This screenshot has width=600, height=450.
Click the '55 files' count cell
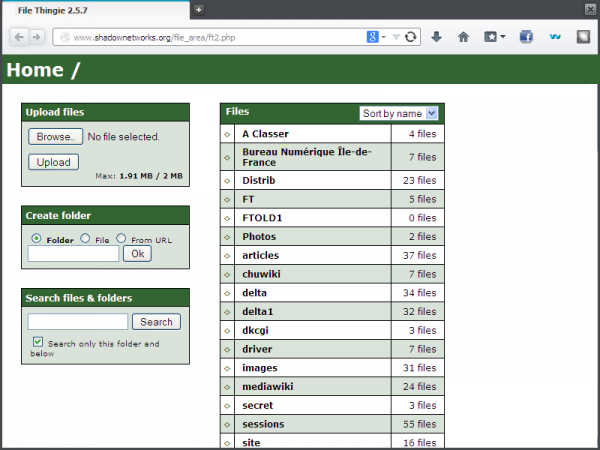418,424
